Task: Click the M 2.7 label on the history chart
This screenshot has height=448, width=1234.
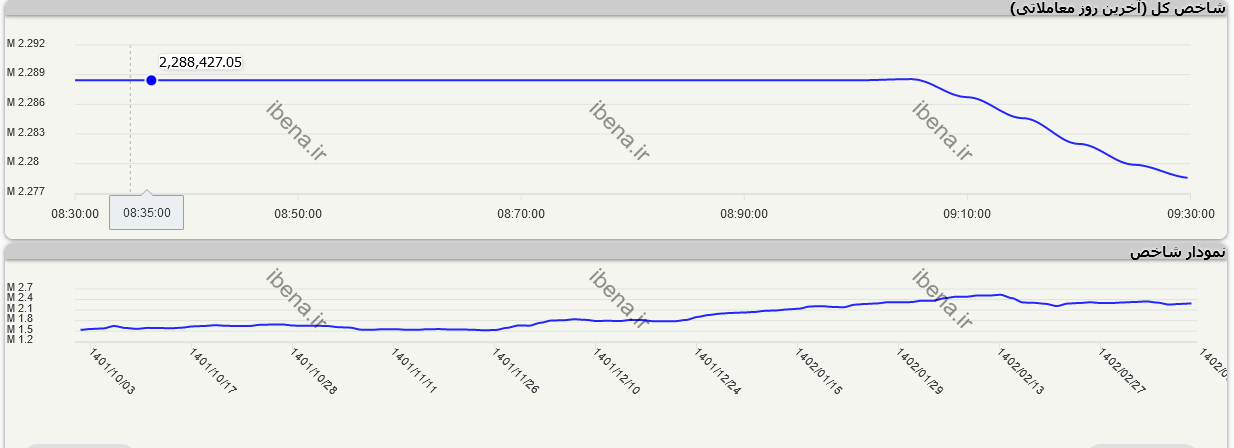Action: click(20, 287)
